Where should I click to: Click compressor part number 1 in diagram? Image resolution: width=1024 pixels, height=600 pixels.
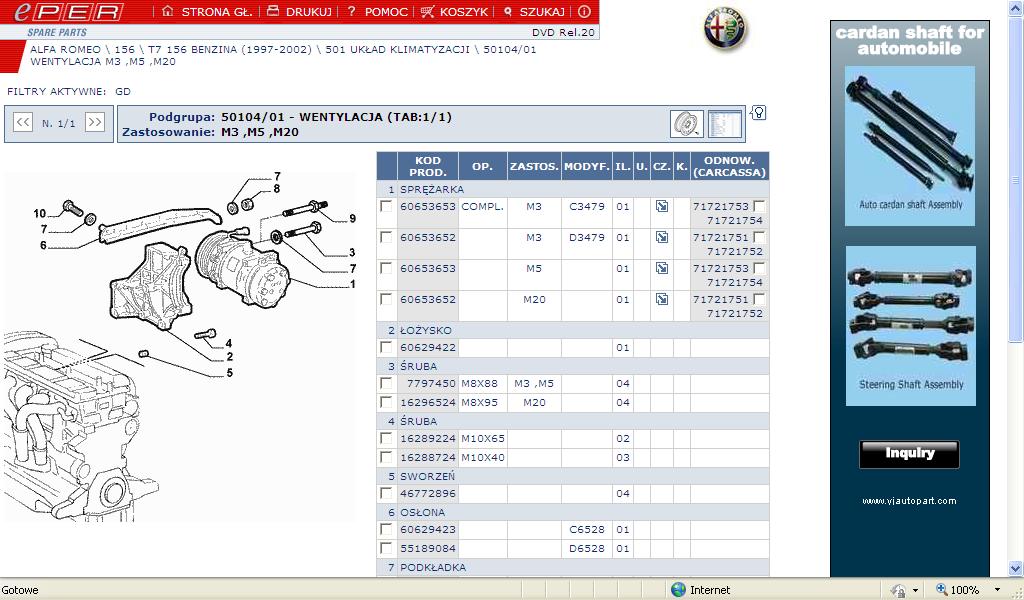[353, 284]
